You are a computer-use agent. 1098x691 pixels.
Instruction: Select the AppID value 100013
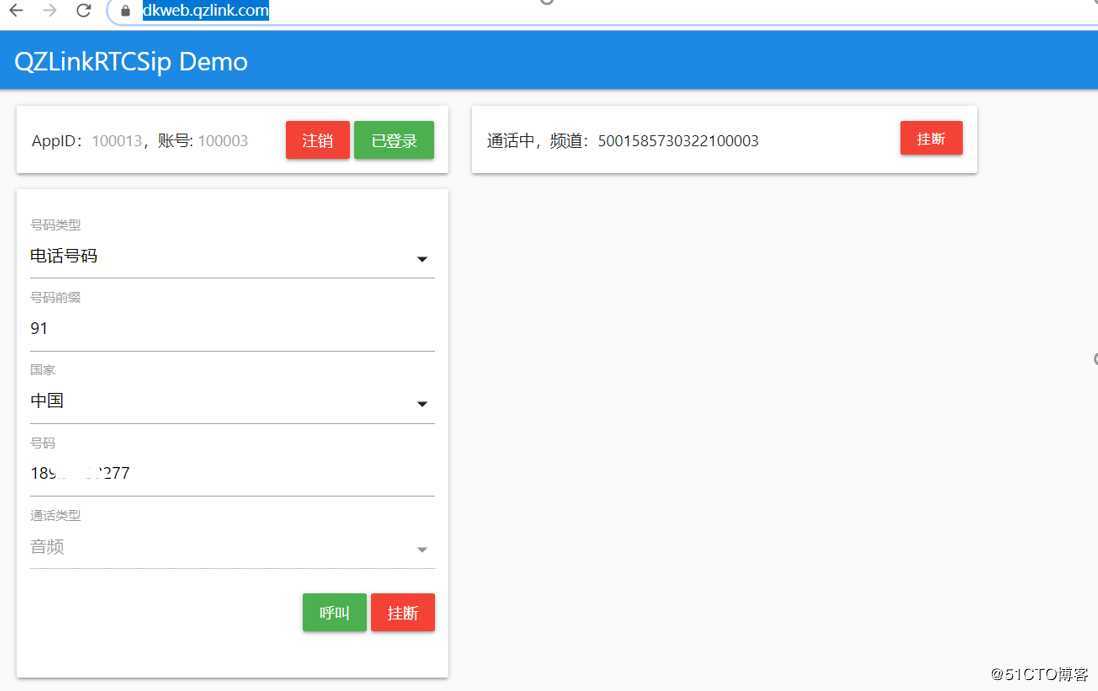pos(117,141)
